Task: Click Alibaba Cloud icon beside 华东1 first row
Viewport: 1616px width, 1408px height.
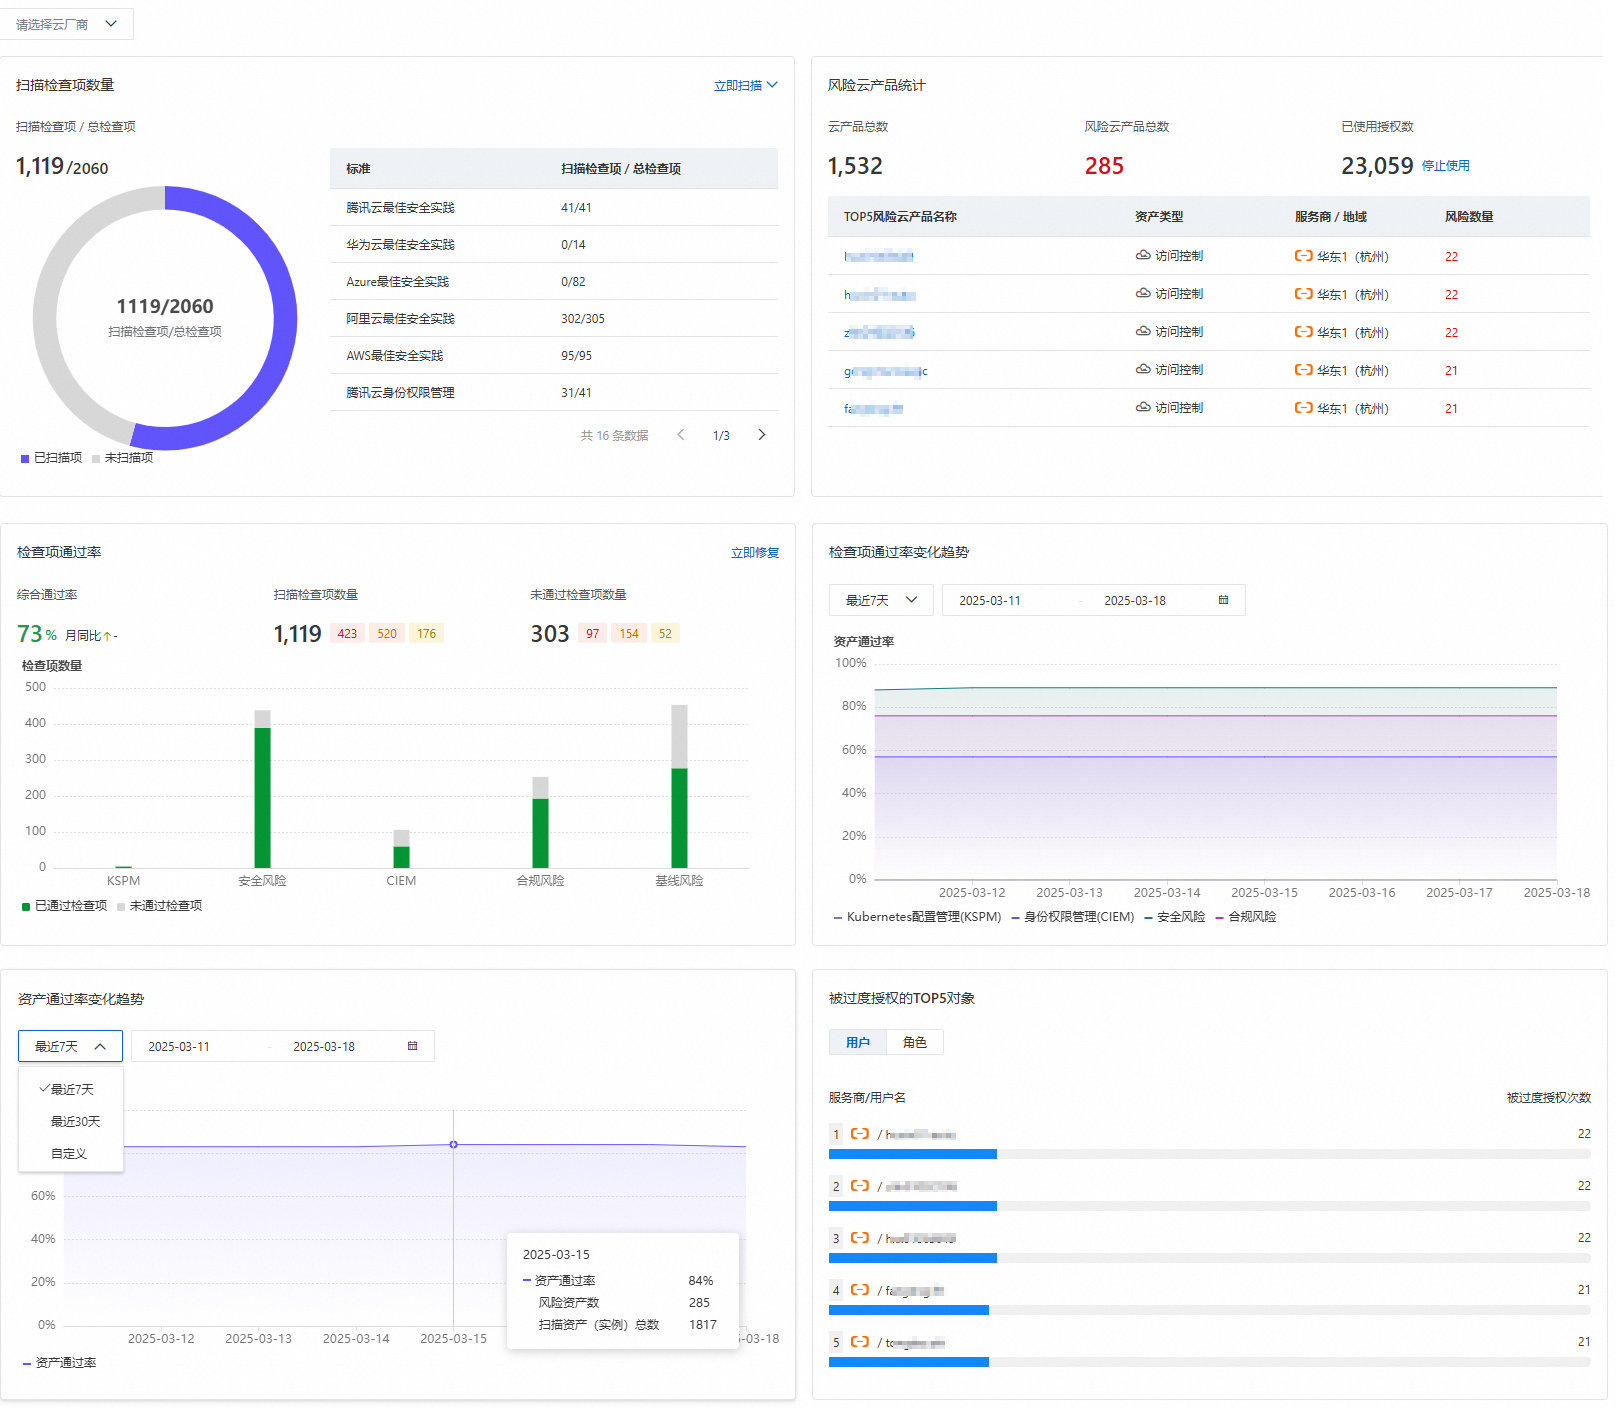Action: 1303,256
